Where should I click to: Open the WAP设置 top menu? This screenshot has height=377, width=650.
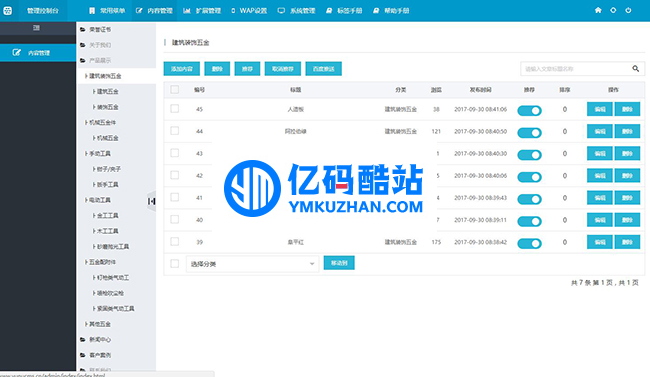[x=249, y=10]
